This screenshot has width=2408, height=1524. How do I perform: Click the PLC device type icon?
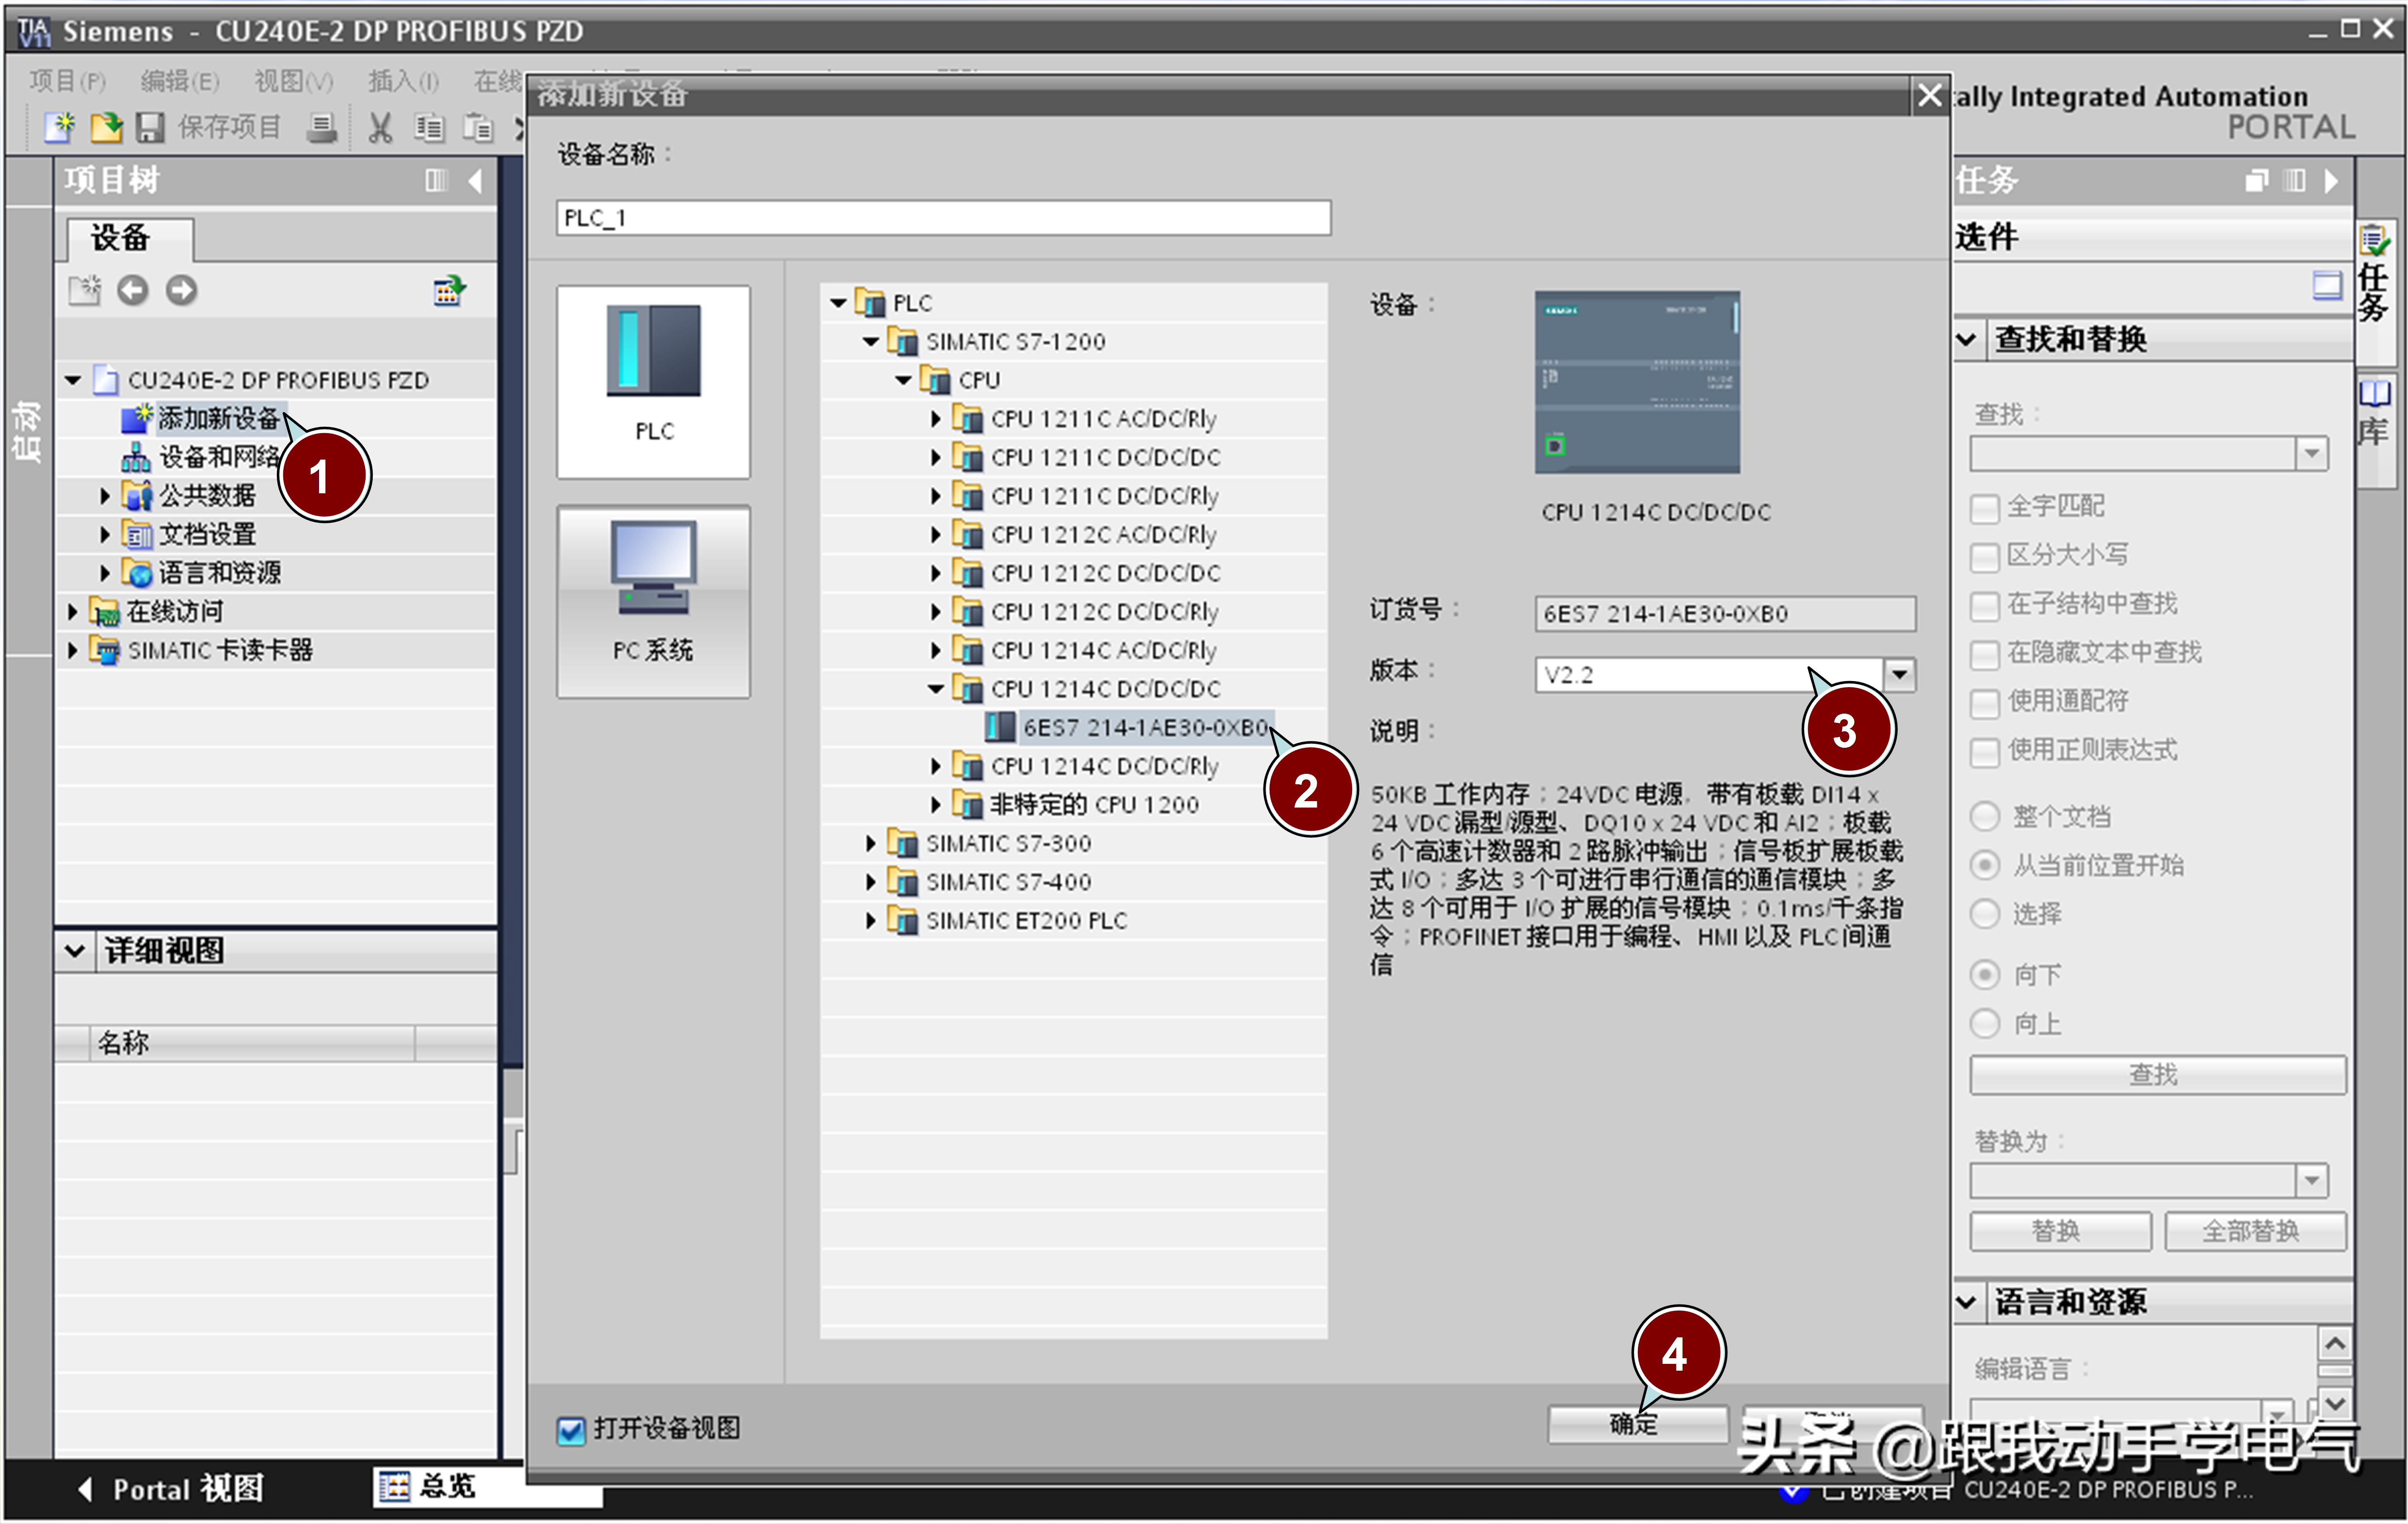(653, 375)
